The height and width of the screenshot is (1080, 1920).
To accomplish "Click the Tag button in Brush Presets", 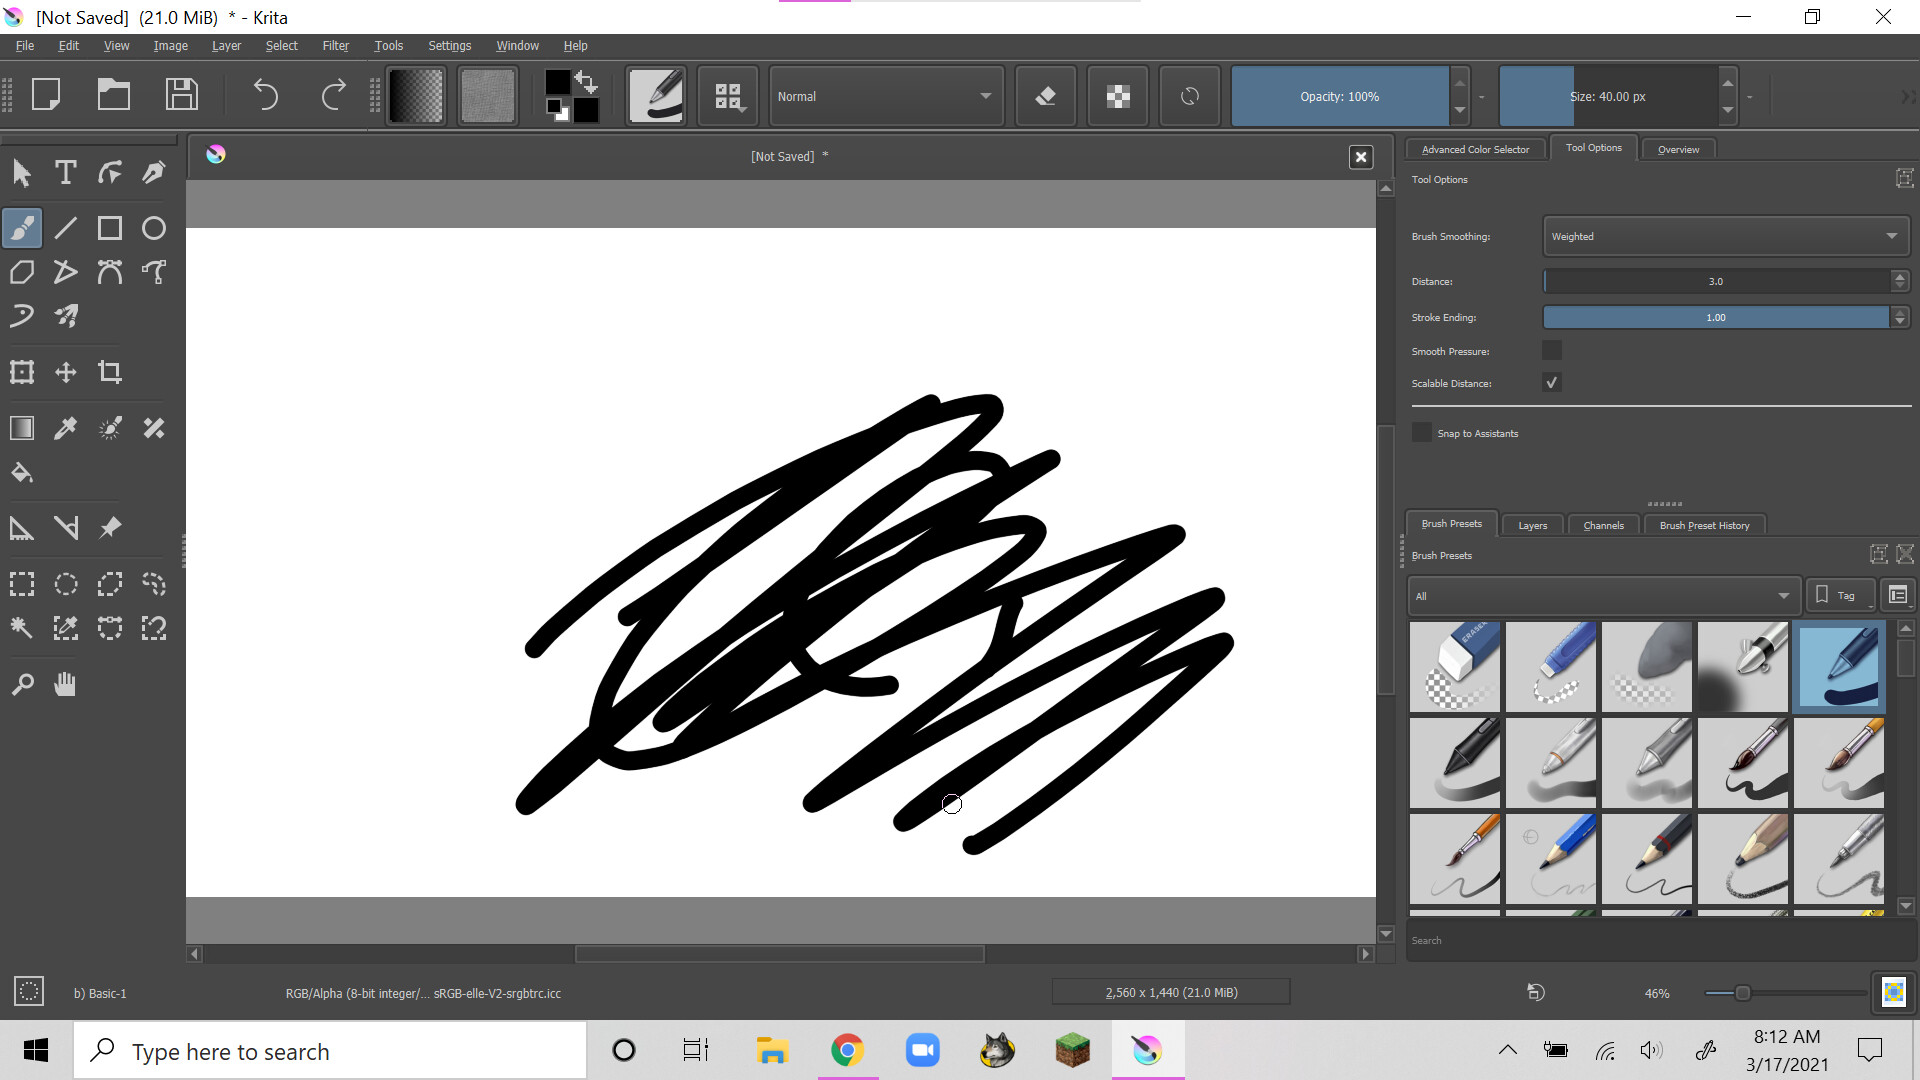I will point(1838,596).
